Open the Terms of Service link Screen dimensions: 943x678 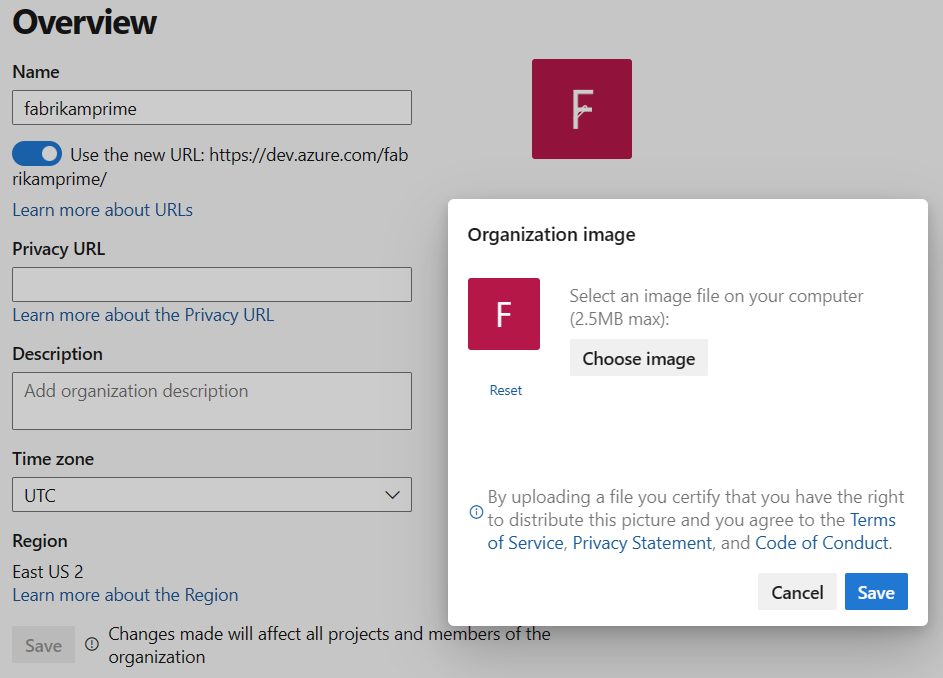(x=872, y=520)
